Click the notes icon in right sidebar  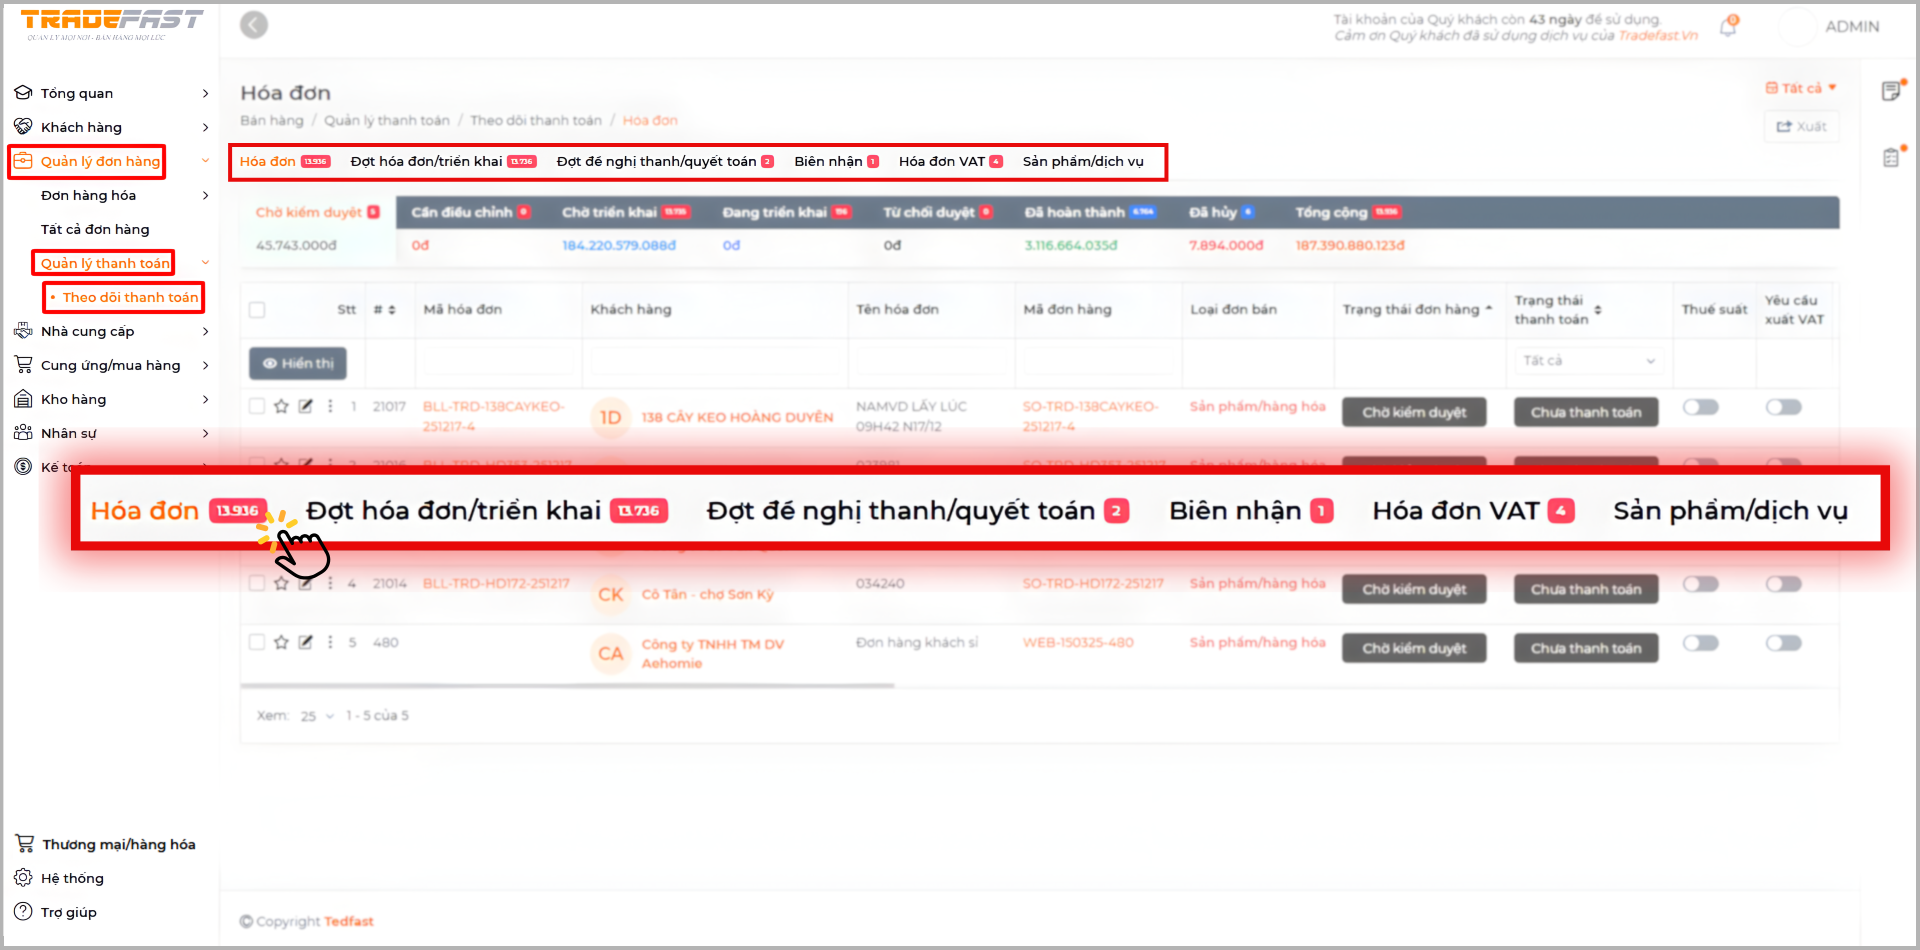[x=1891, y=91]
